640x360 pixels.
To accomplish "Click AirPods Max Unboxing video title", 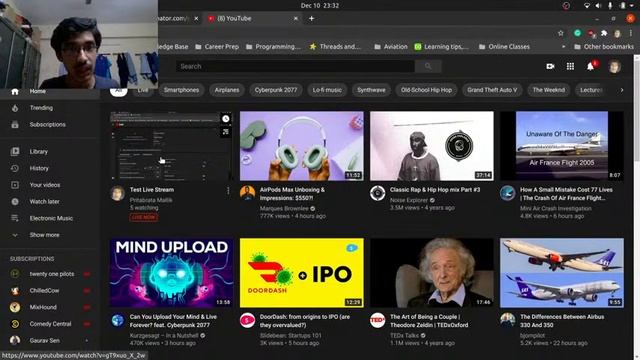I will point(292,194).
